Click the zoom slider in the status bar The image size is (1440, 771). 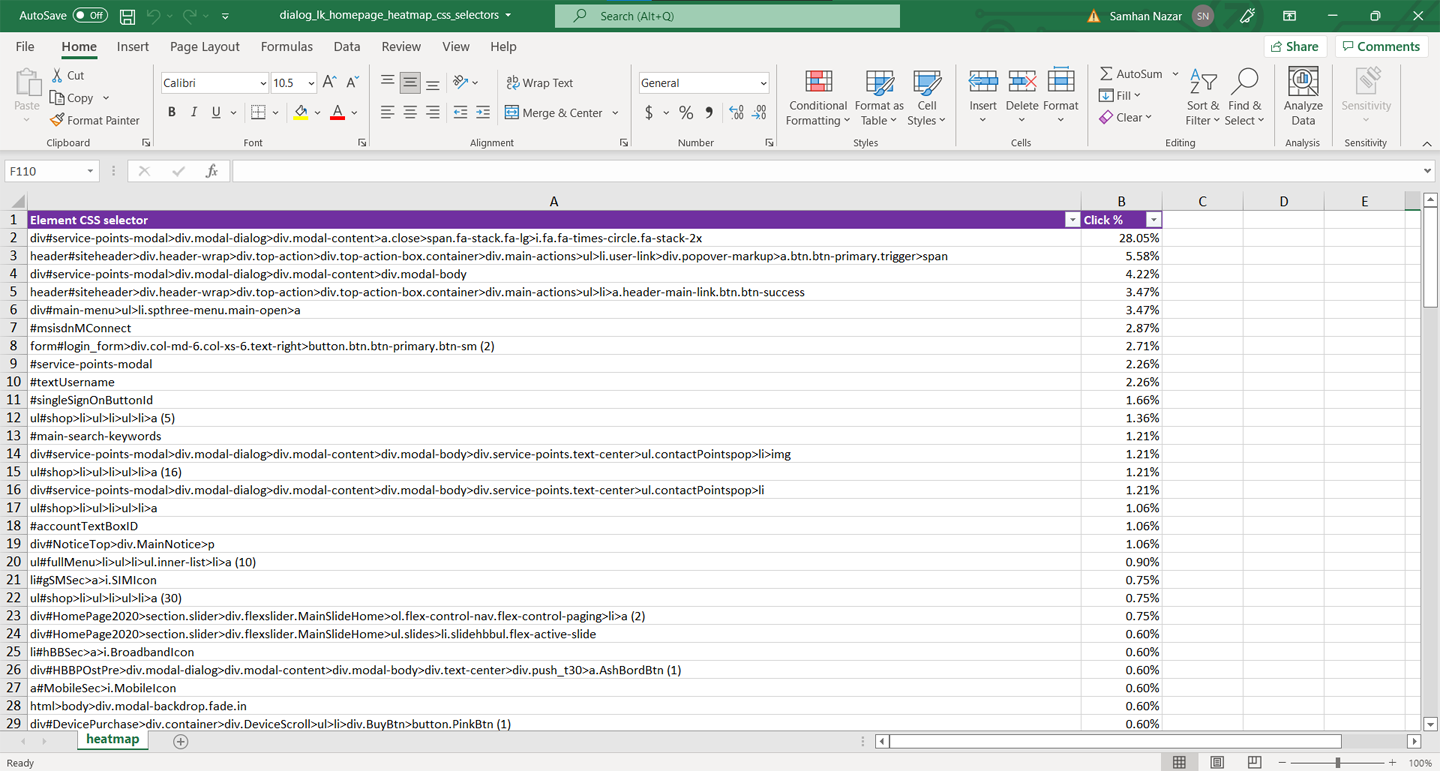click(x=1337, y=762)
